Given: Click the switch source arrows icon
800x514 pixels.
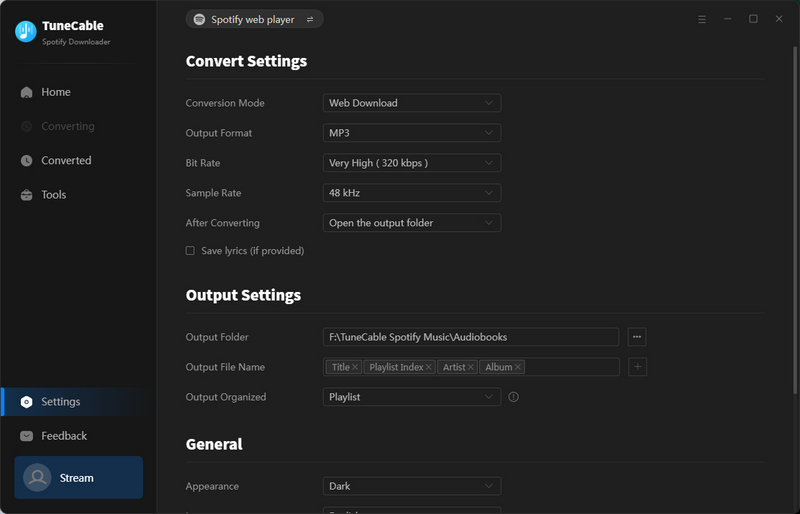Looking at the screenshot, I should coord(310,19).
